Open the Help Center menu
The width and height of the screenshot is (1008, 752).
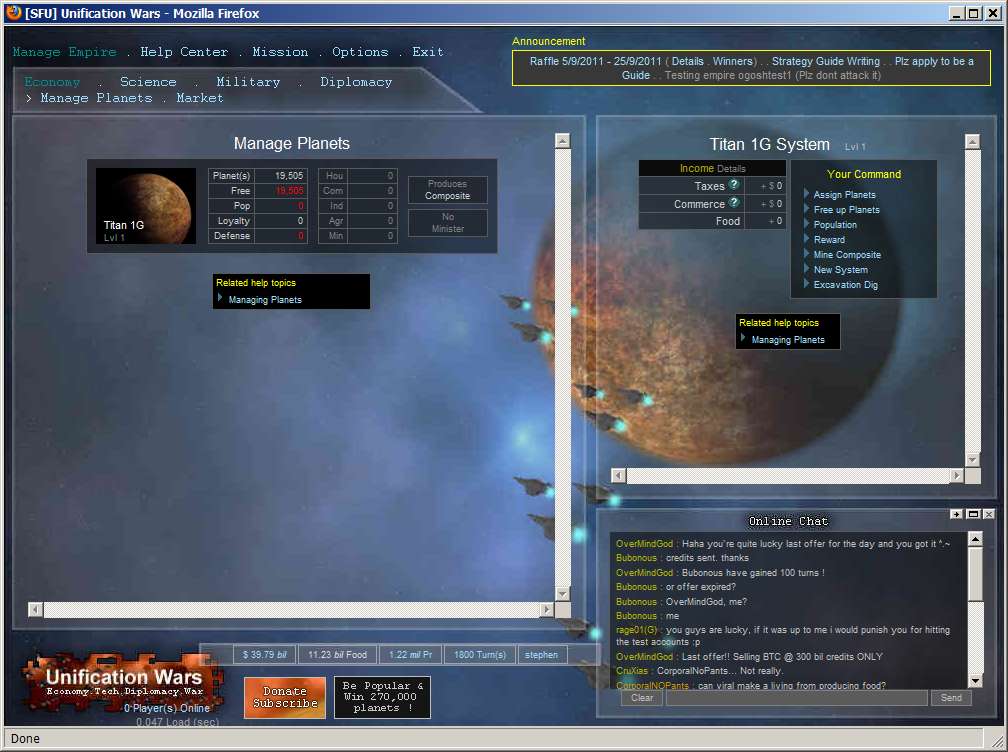pyautogui.click(x=184, y=52)
